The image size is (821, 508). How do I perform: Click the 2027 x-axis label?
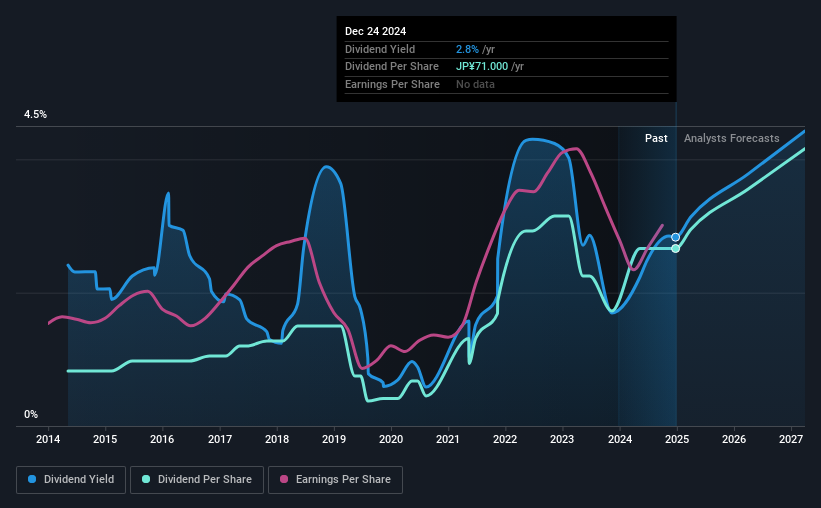coord(791,439)
